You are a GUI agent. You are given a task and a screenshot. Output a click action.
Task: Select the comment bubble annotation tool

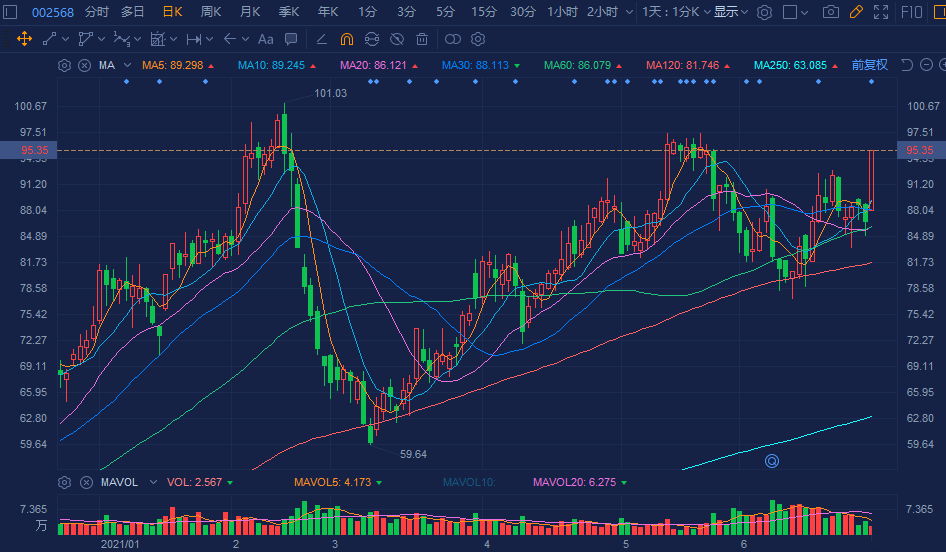pos(290,39)
